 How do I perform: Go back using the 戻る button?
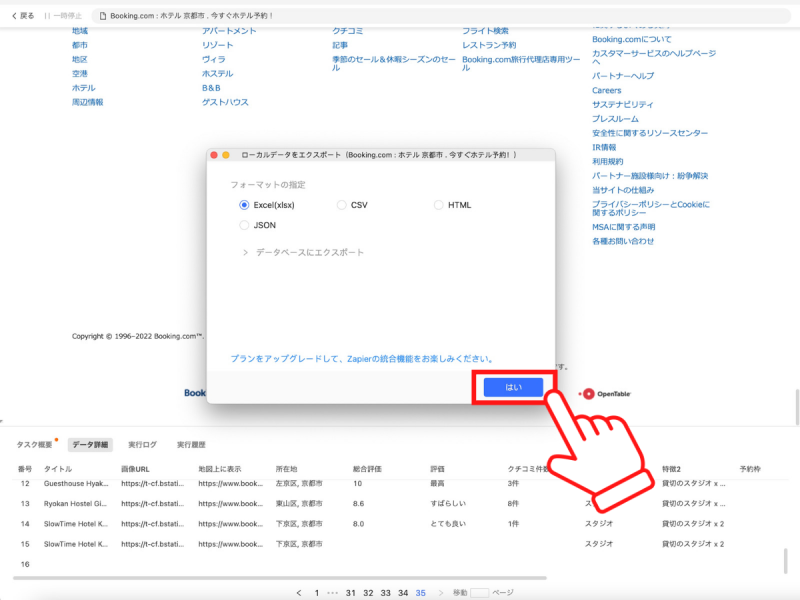coord(23,16)
